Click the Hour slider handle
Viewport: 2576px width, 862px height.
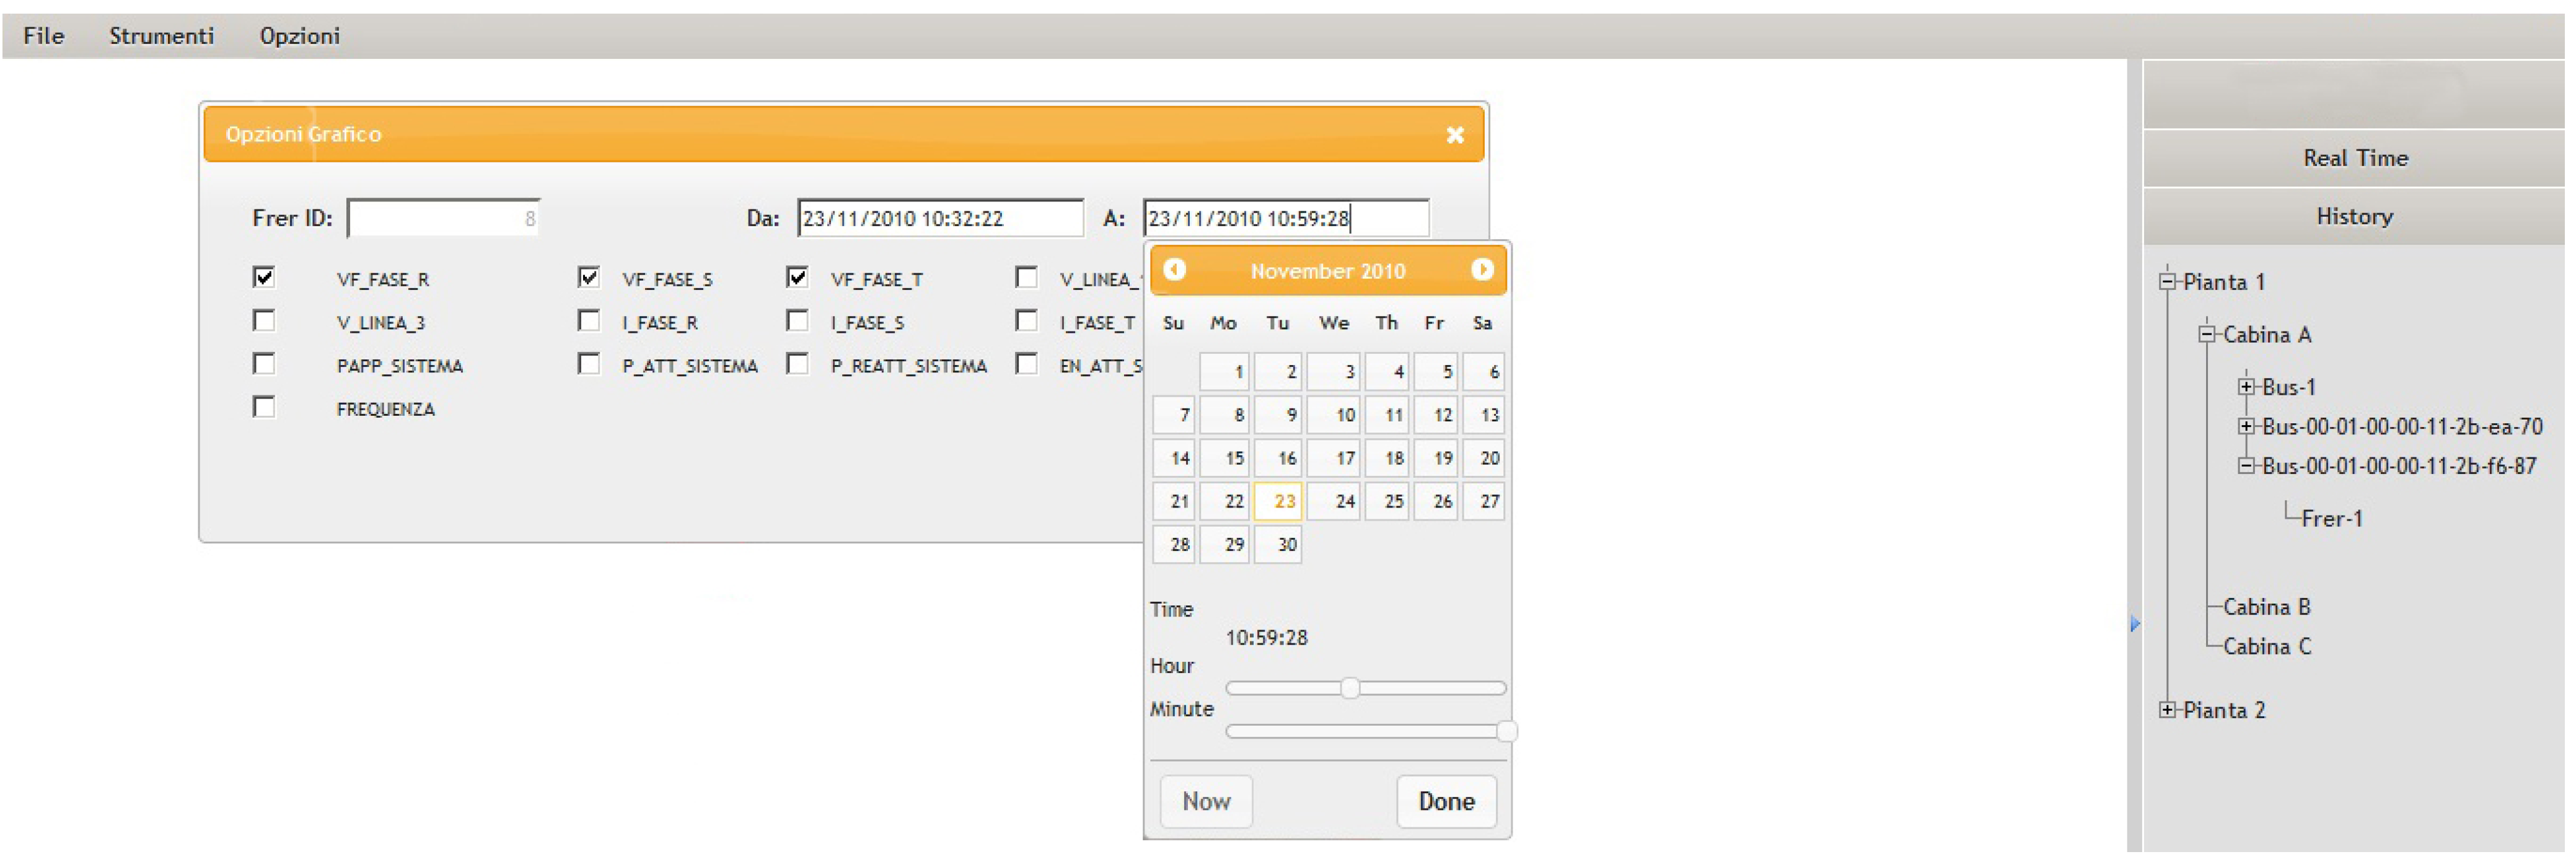(x=1350, y=688)
